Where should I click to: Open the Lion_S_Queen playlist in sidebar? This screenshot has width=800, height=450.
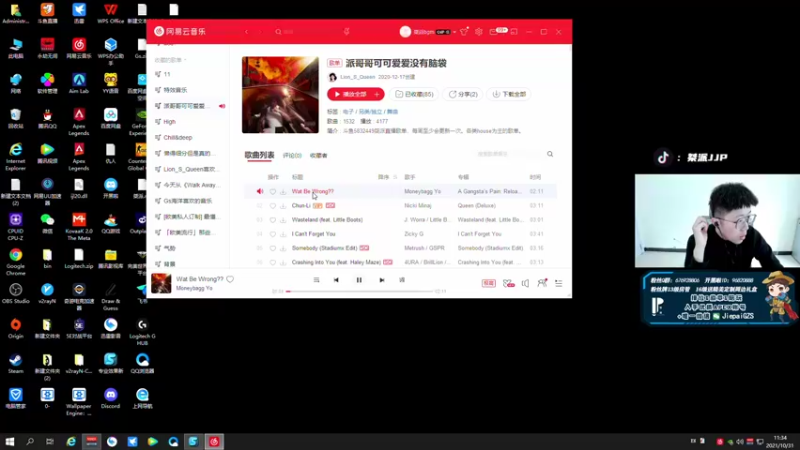[x=189, y=169]
